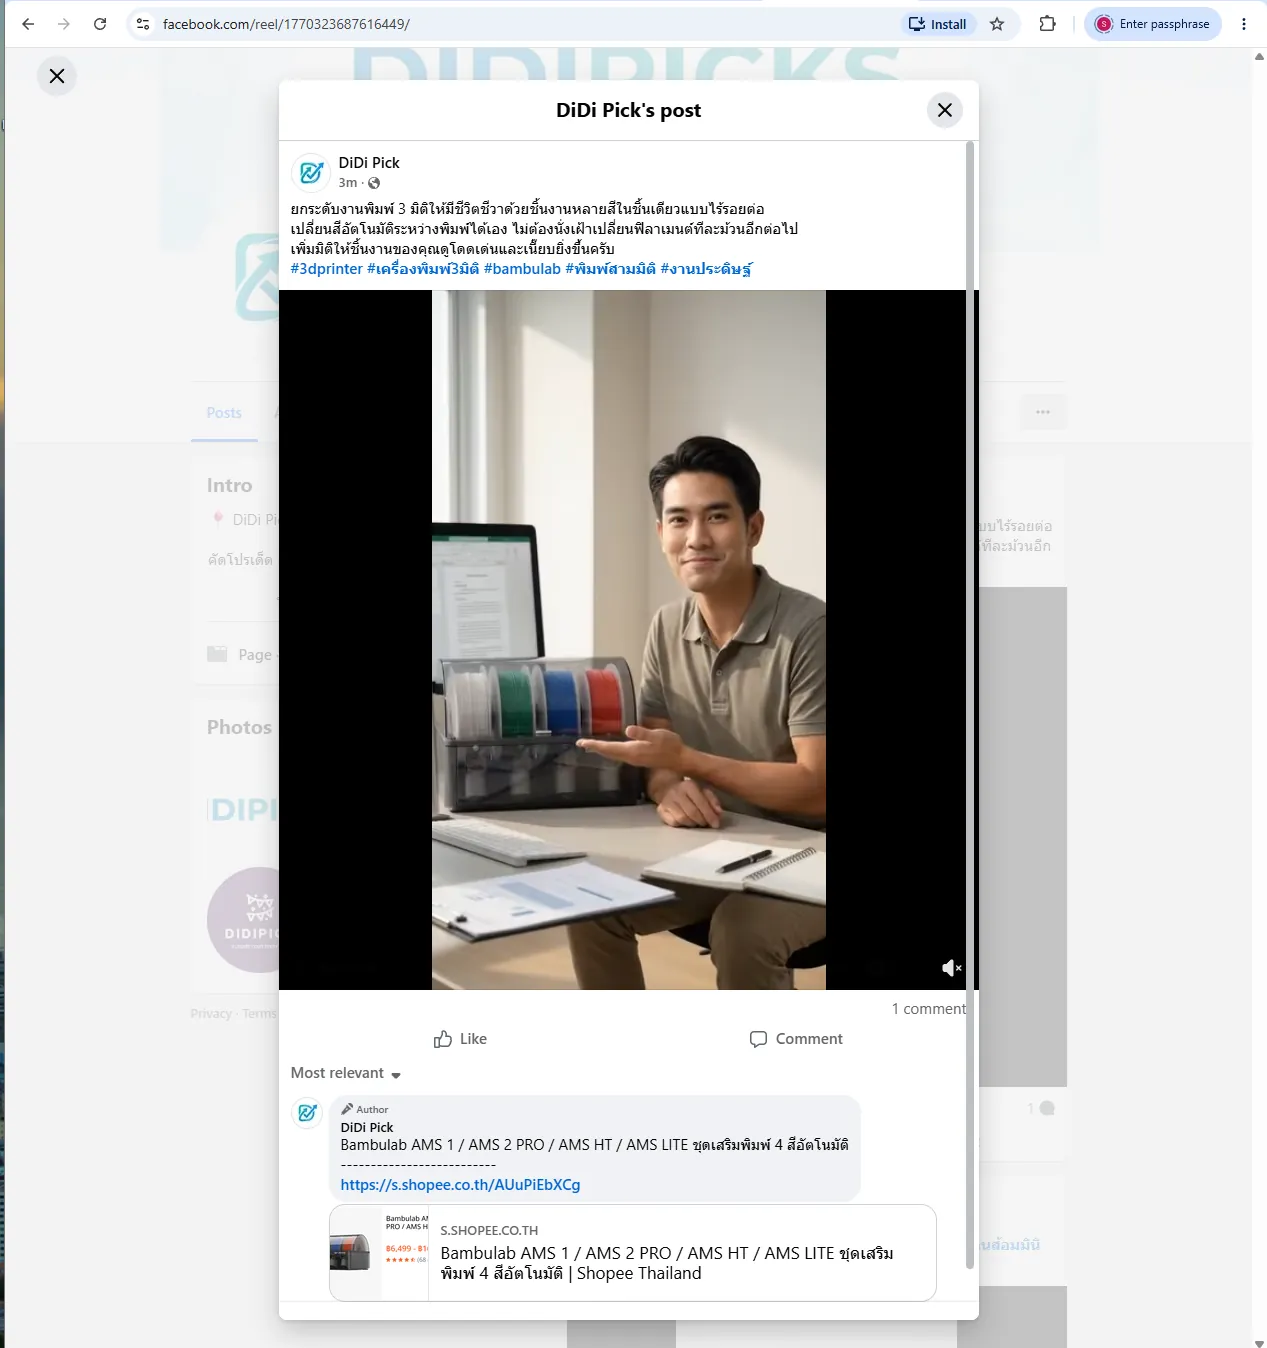Open the #3dprinter hashtag

pos(327,269)
